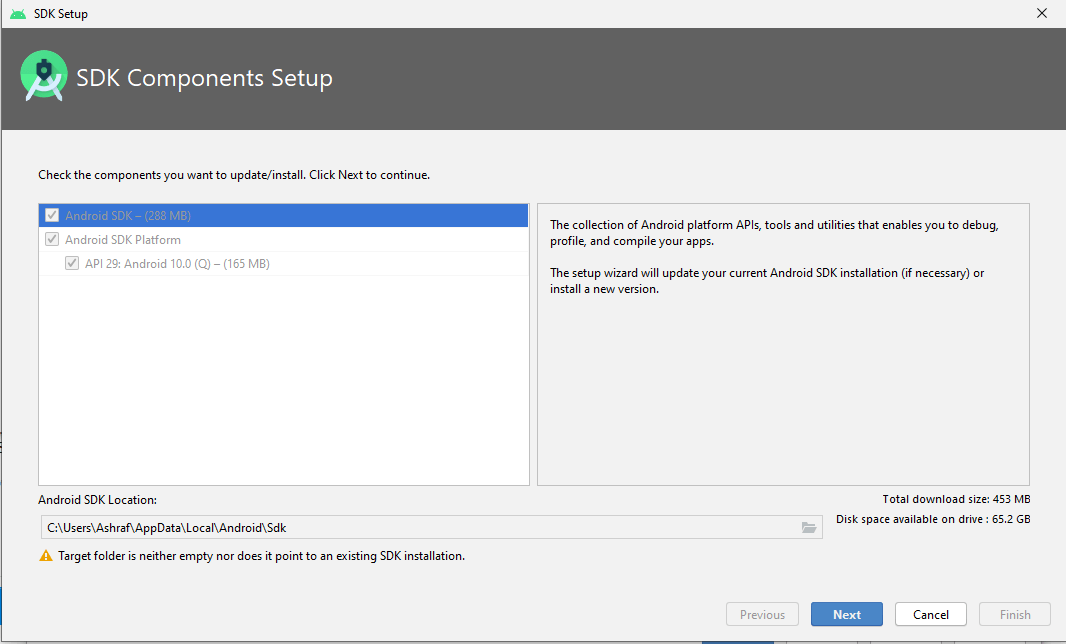Select the Android SDK Platform row label
This screenshot has width=1066, height=644.
click(123, 240)
